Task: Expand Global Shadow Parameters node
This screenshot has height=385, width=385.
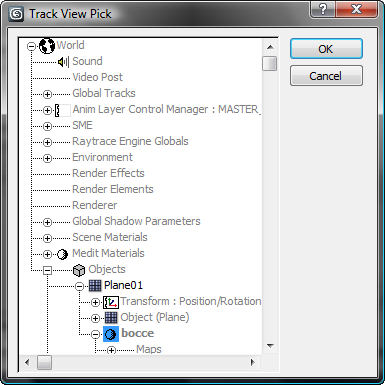Action: [47, 222]
